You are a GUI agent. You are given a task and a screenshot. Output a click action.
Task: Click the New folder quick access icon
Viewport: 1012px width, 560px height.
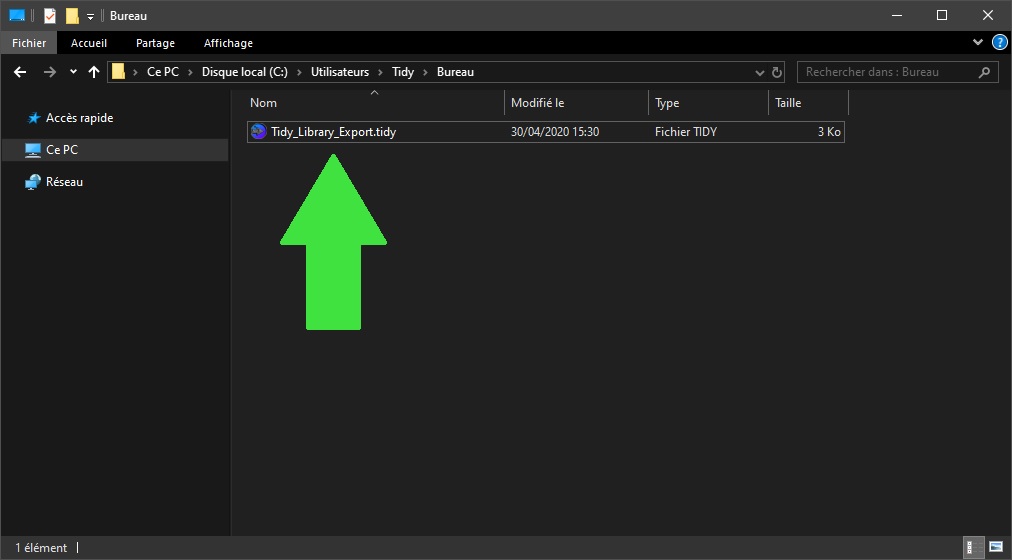(72, 15)
